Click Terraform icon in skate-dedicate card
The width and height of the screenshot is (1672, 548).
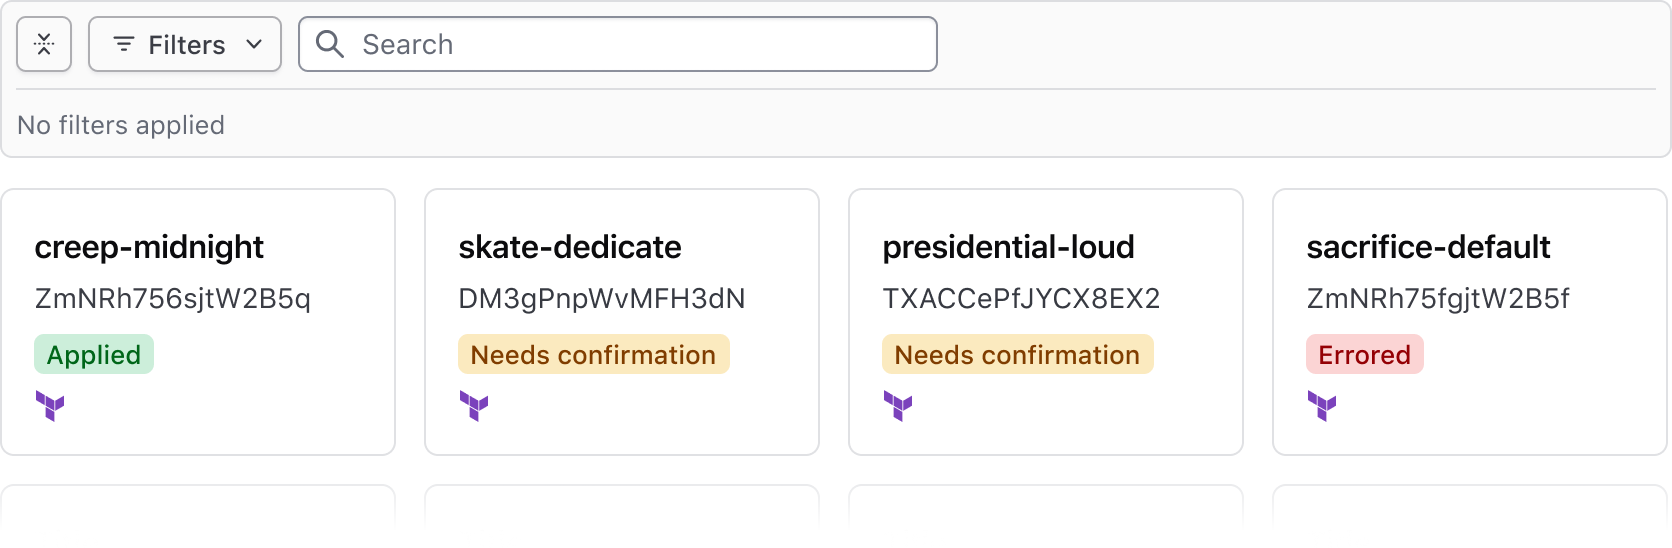click(x=474, y=406)
